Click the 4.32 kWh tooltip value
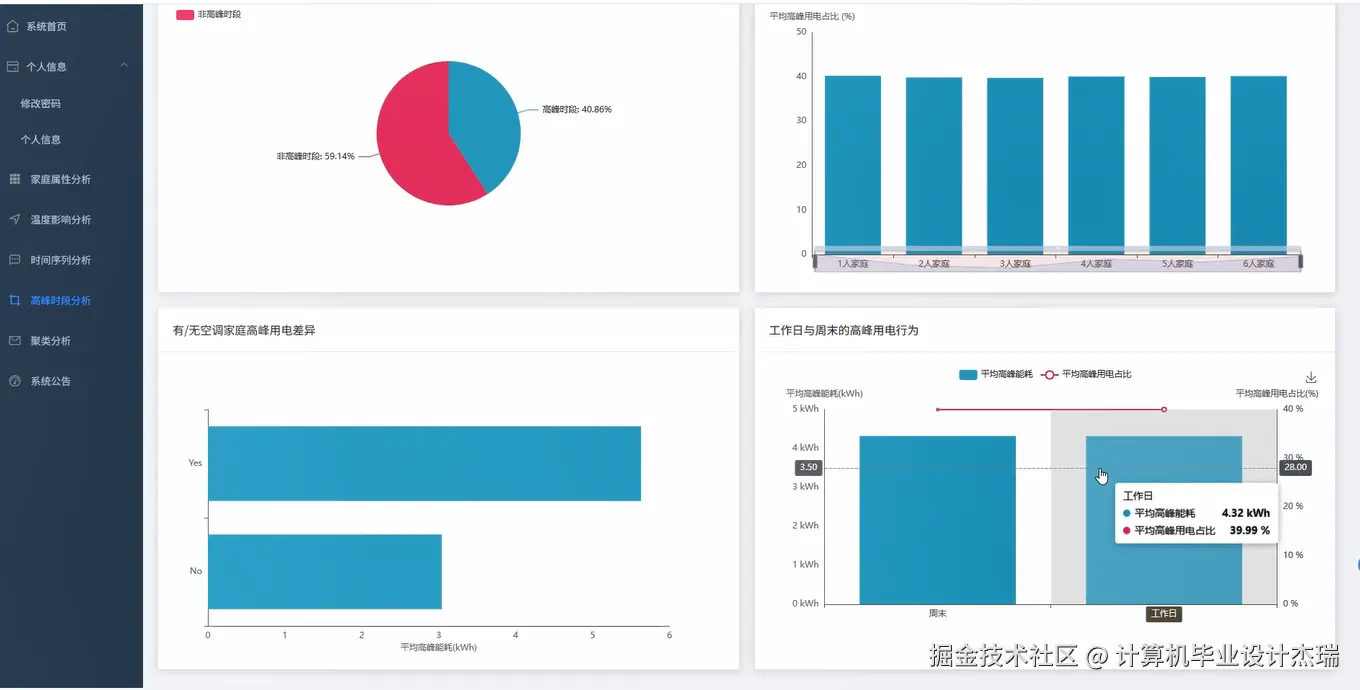The width and height of the screenshot is (1360, 690). pos(1246,513)
